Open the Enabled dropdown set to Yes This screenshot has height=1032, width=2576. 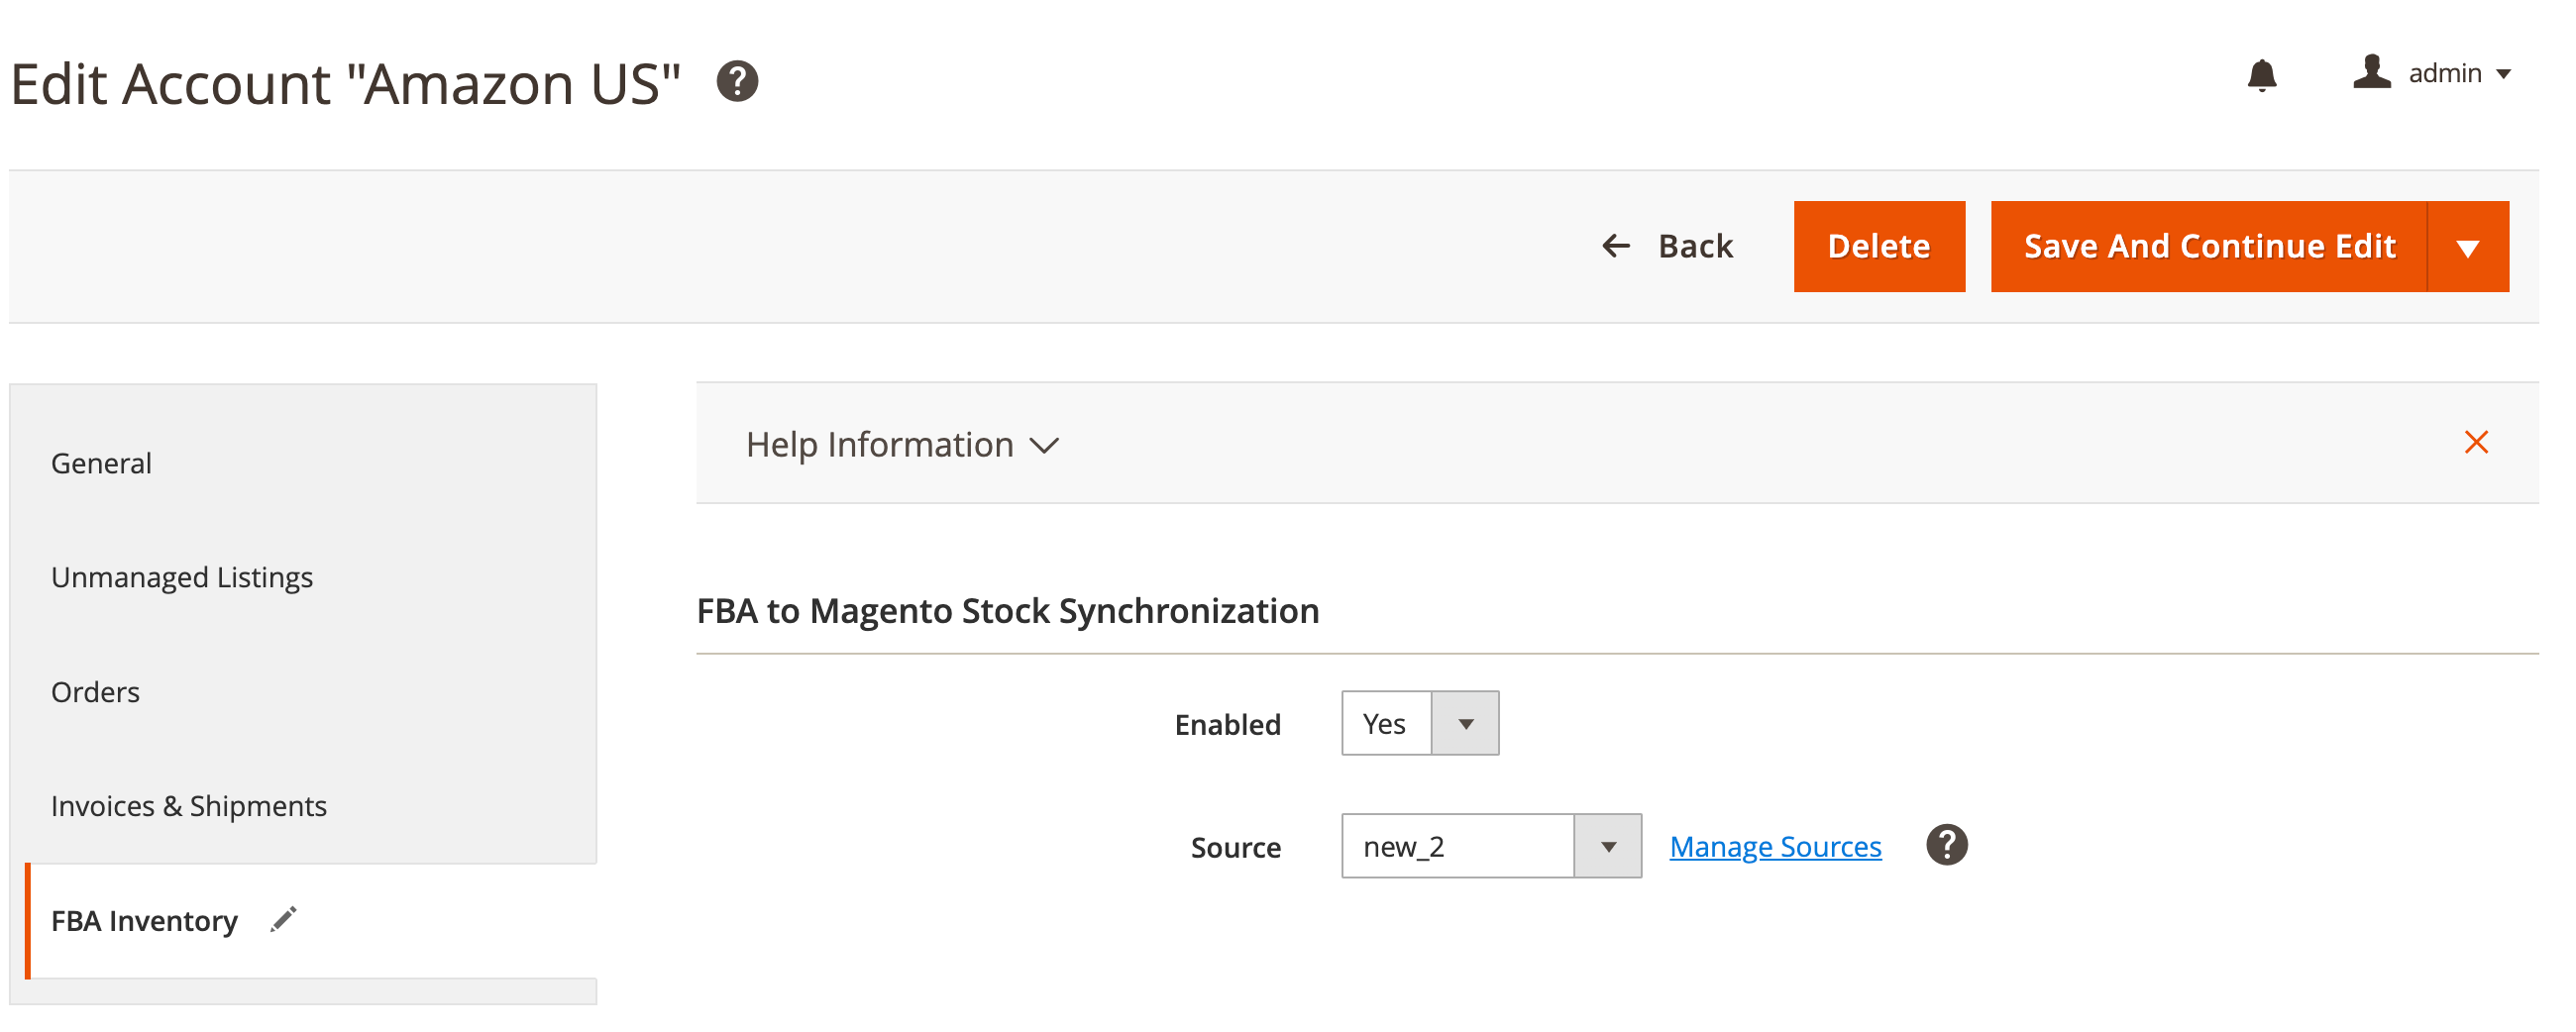click(1419, 724)
